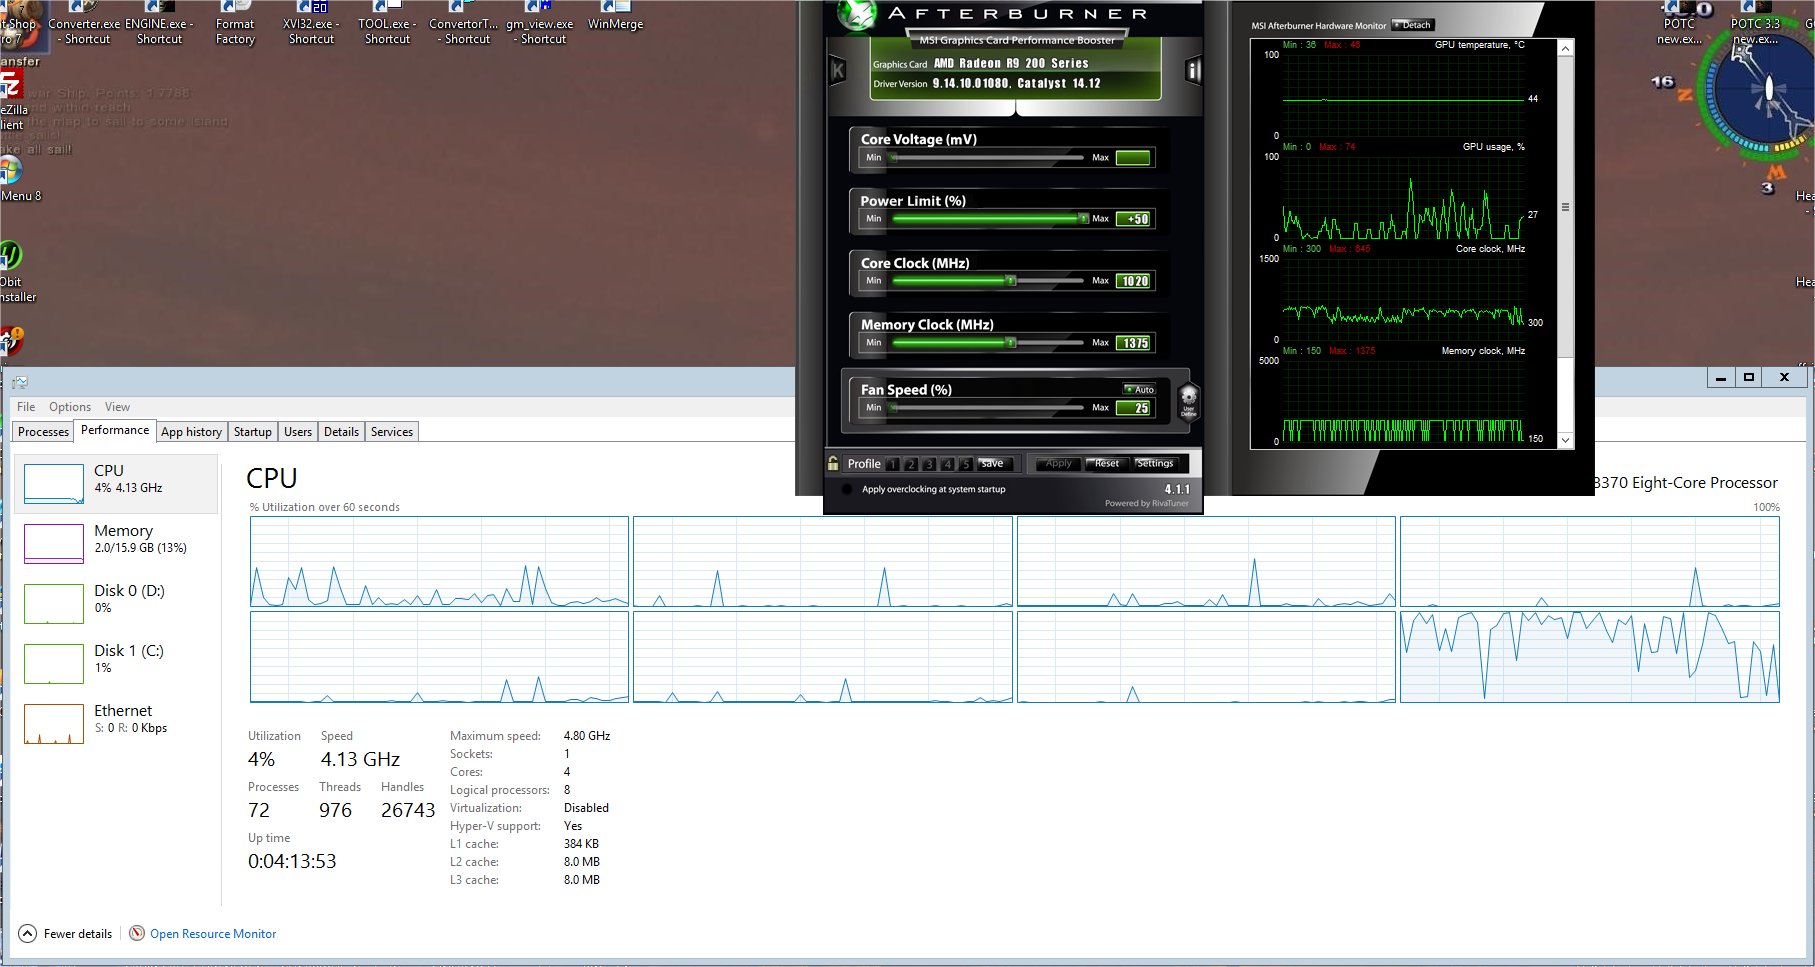Open Afterburner Kombustor K button
This screenshot has height=967, width=1815.
838,70
